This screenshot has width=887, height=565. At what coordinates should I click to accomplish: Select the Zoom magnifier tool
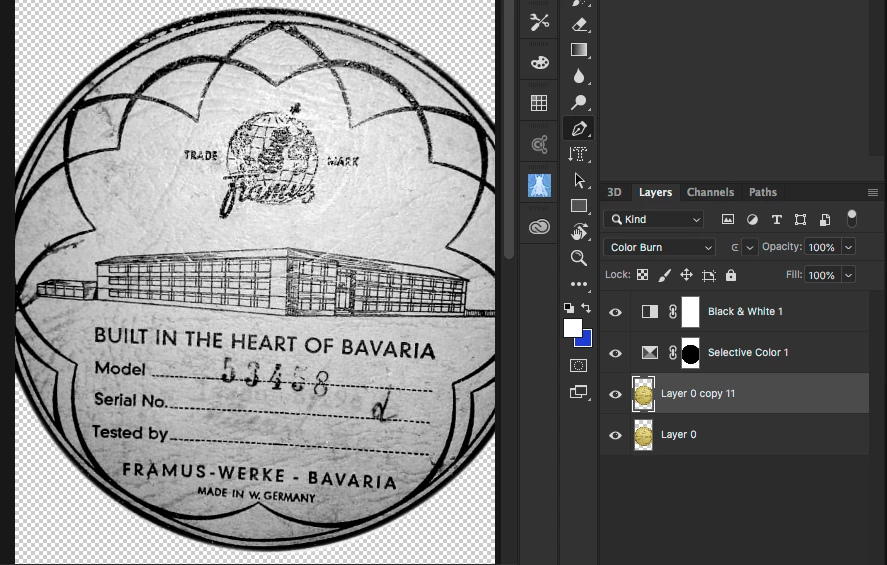click(579, 258)
